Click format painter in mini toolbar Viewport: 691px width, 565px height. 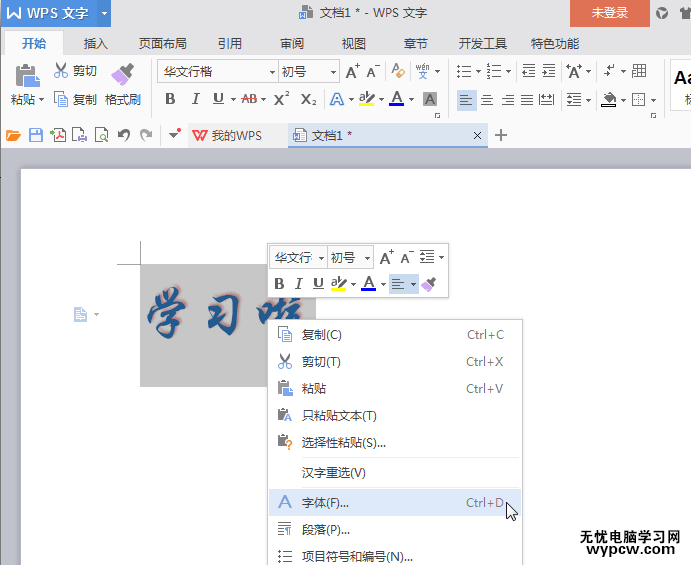click(x=428, y=284)
